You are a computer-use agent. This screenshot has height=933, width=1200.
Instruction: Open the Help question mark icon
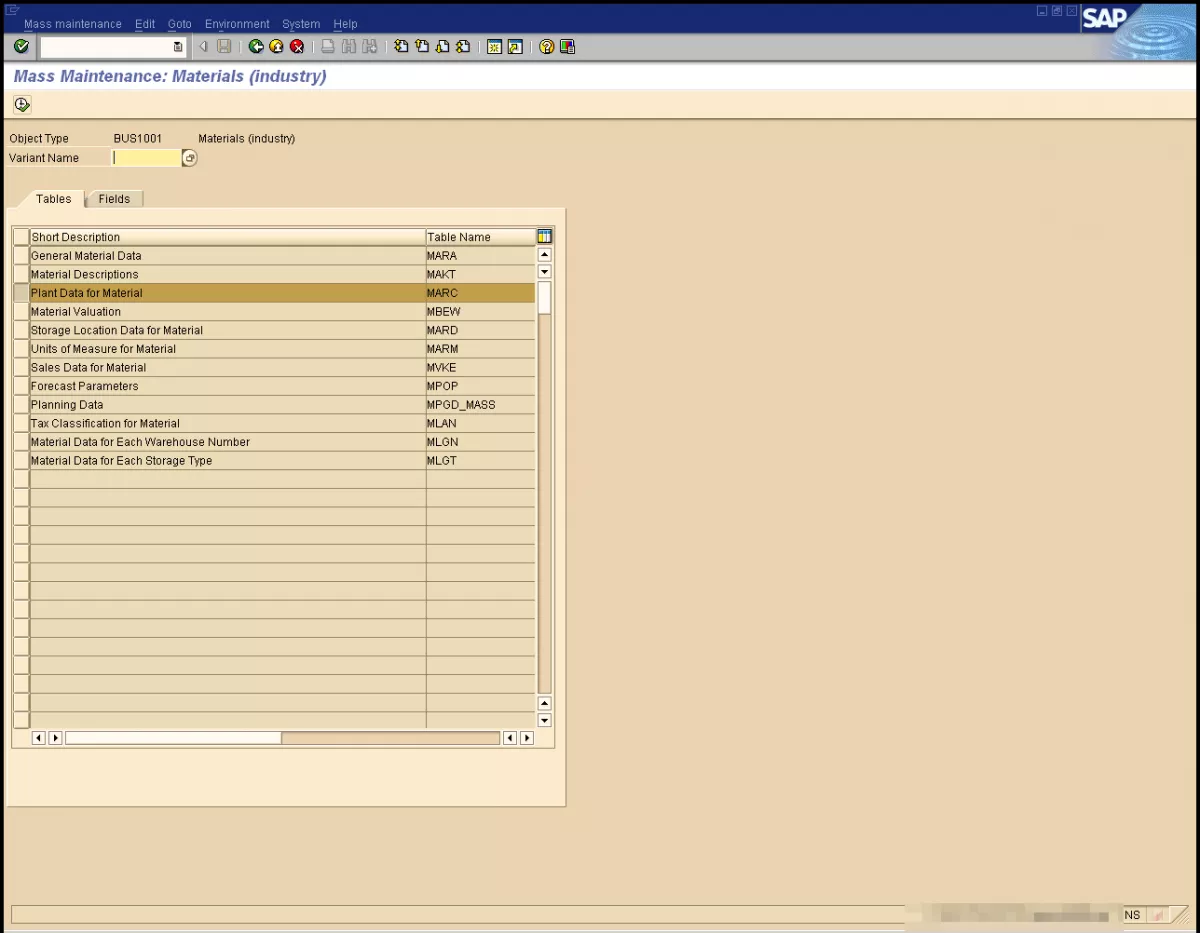546,47
